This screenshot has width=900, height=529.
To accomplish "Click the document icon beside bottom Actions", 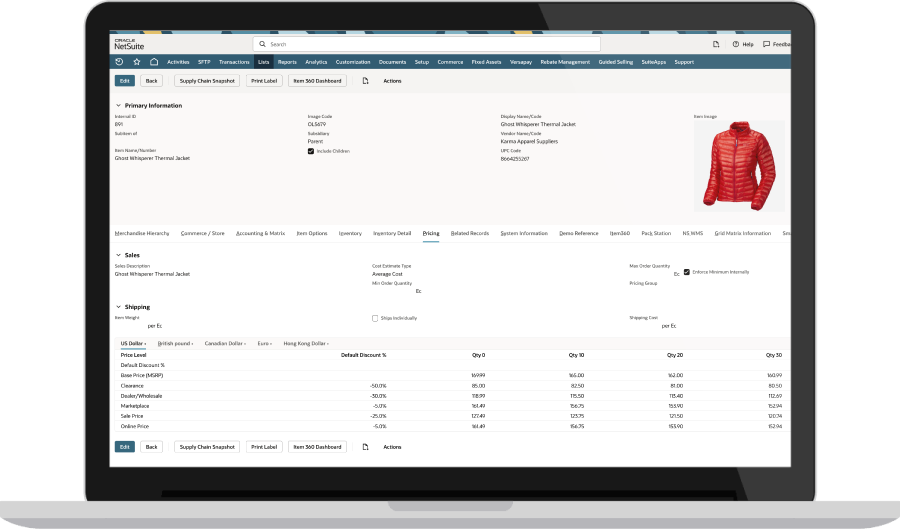I will [x=365, y=447].
